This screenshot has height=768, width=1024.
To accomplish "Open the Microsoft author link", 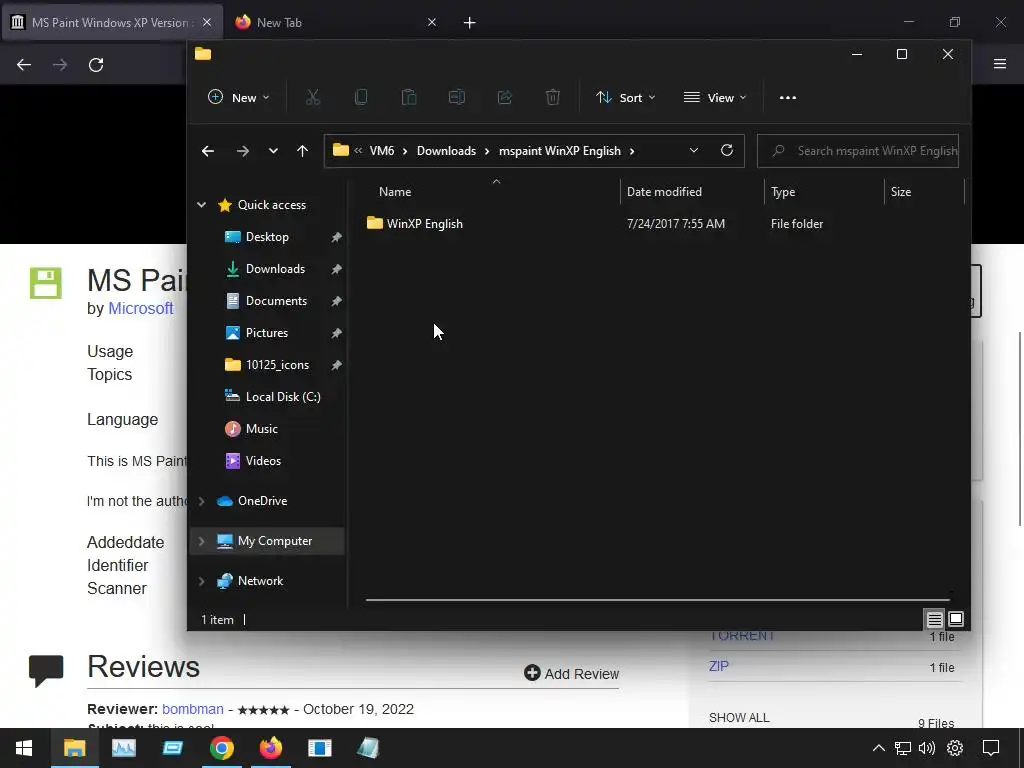I will pos(140,308).
